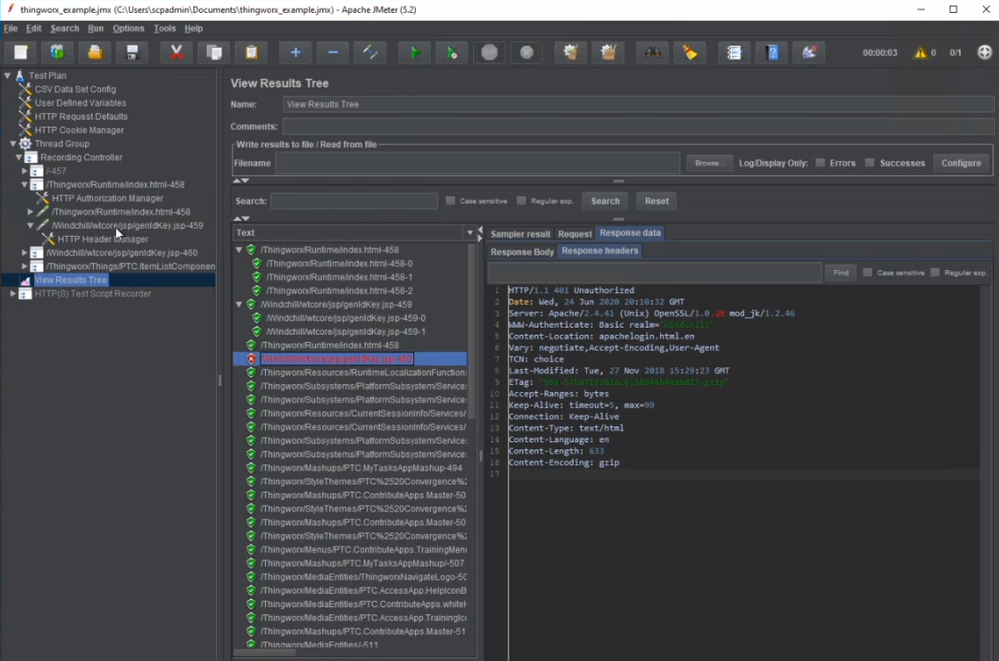Click the Configure button
The image size is (999, 661).
pos(961,163)
